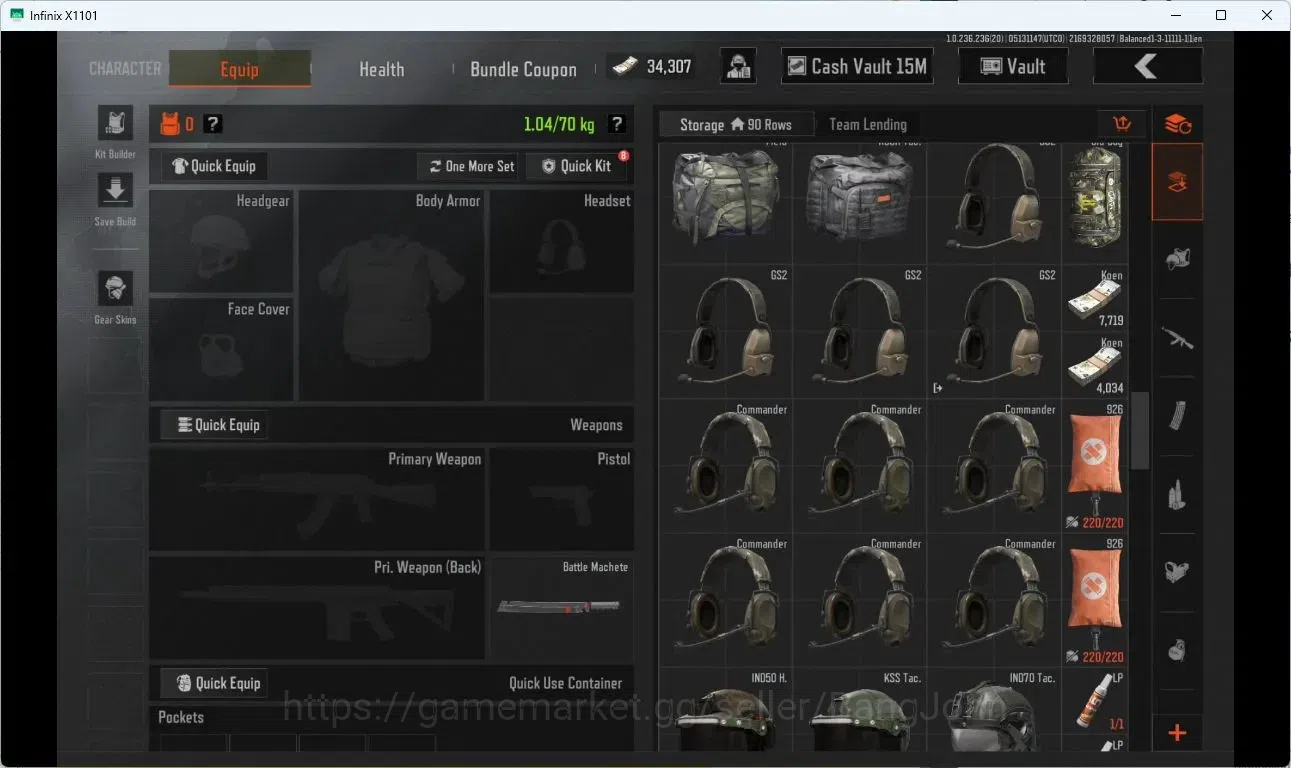Filter storage by ammunition
The height and width of the screenshot is (768, 1291).
click(x=1177, y=494)
